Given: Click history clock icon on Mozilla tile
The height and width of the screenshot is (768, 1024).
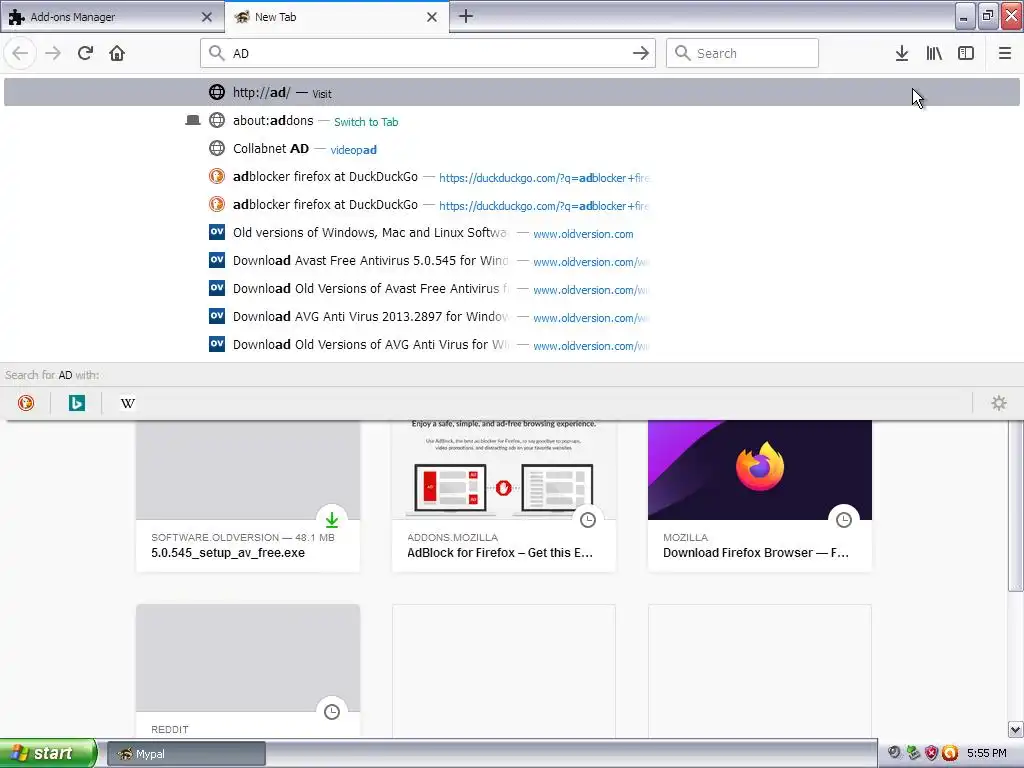Looking at the screenshot, I should click(x=844, y=520).
